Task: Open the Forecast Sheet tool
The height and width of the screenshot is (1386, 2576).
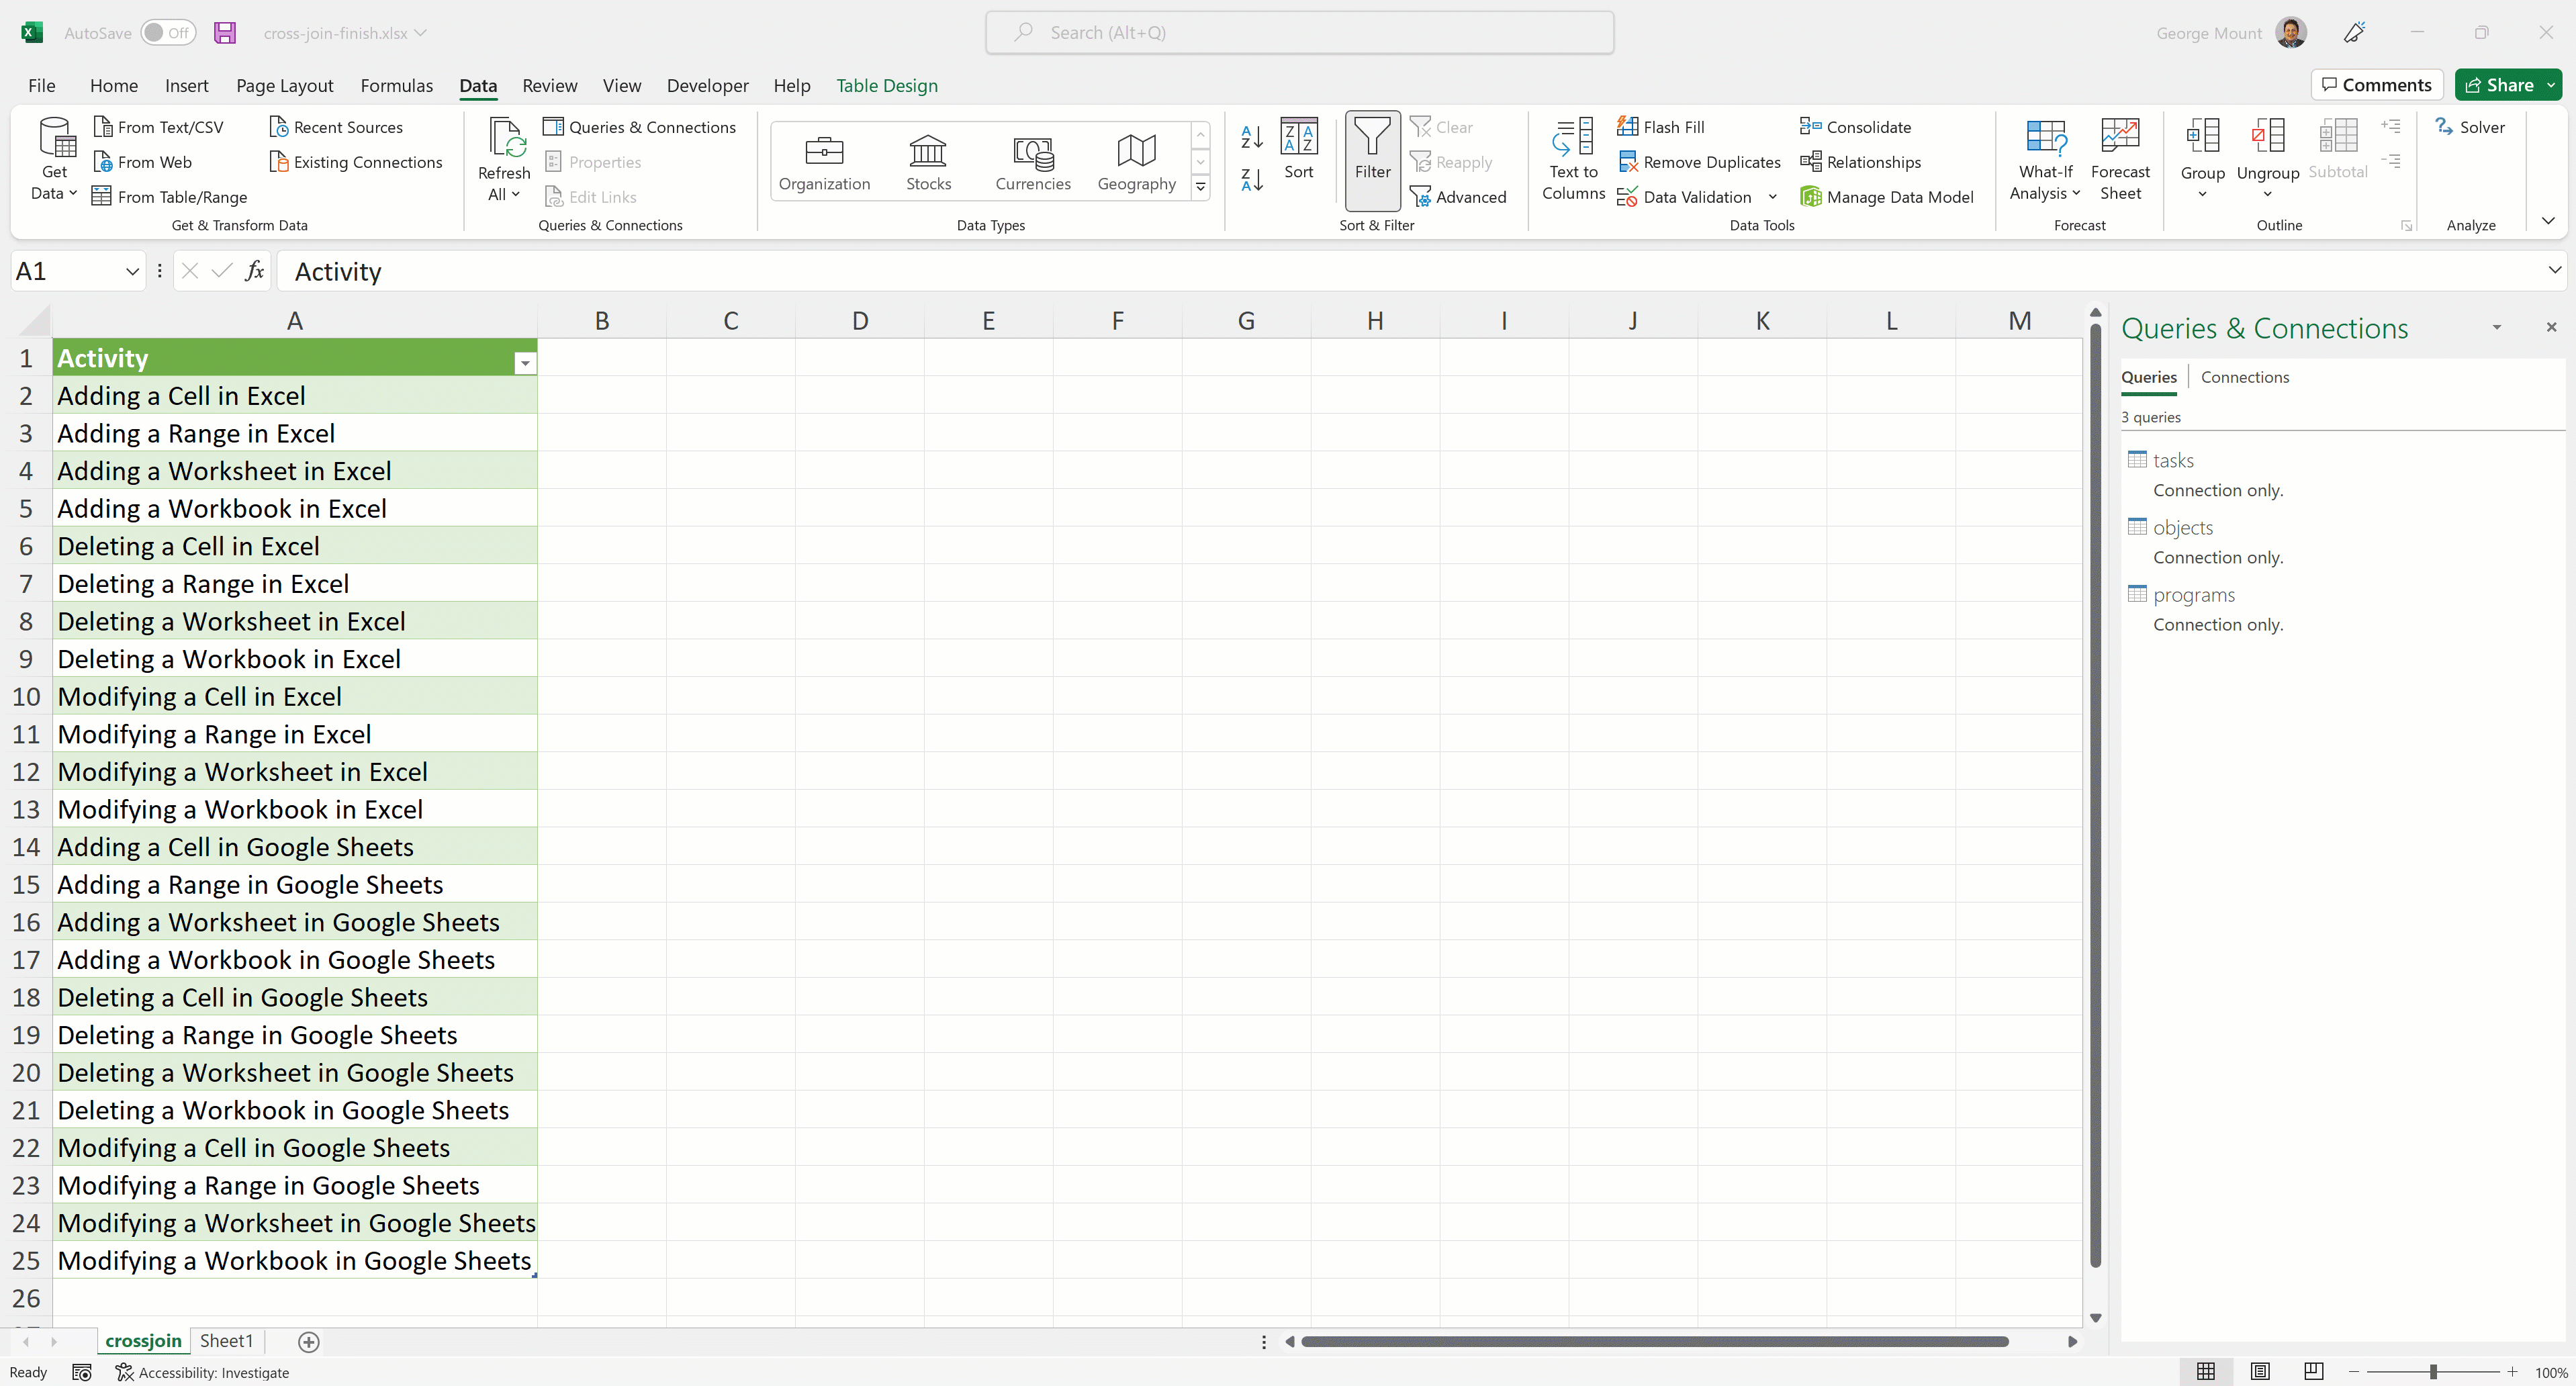Action: [2119, 159]
